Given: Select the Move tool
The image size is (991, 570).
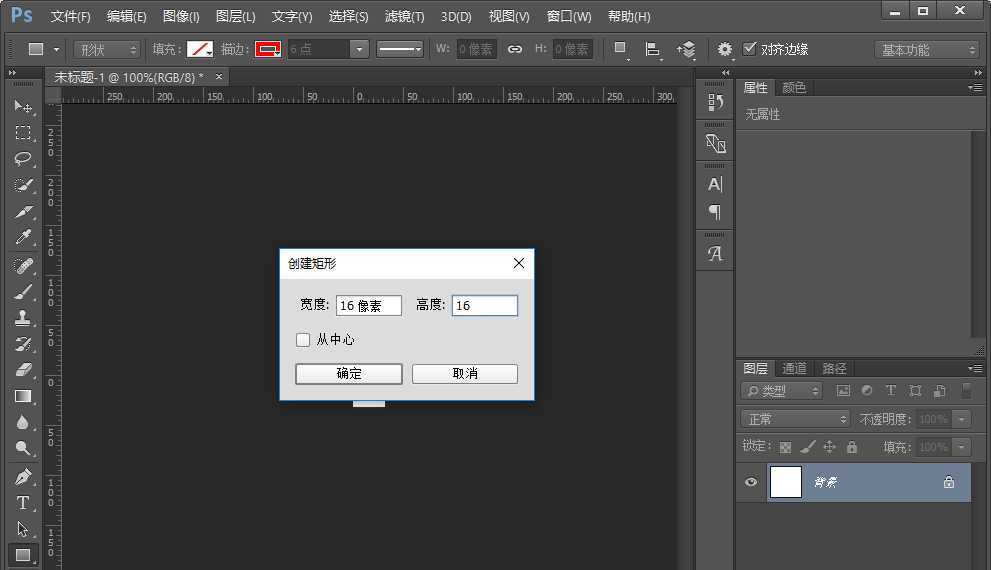Looking at the screenshot, I should pyautogui.click(x=23, y=107).
